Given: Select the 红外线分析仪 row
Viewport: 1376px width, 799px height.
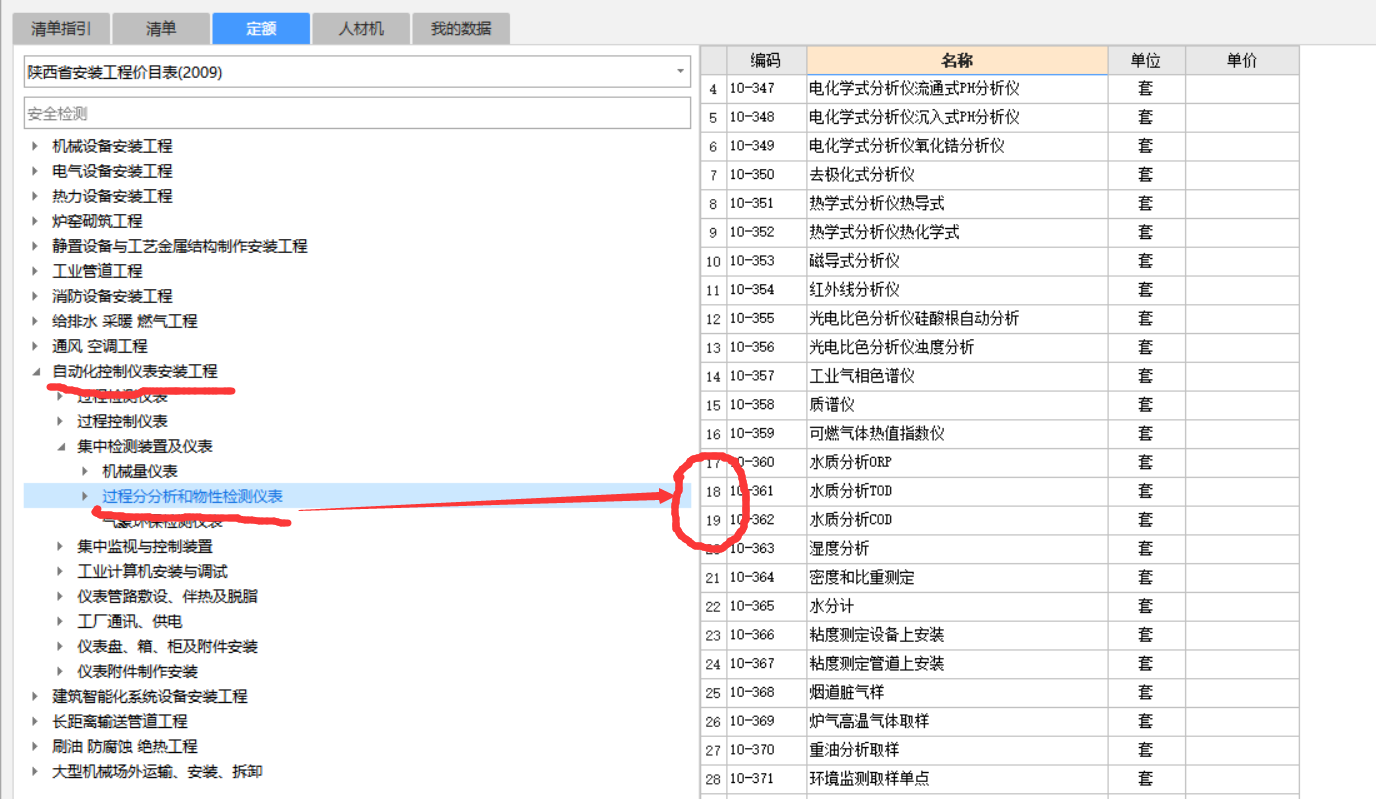Looking at the screenshot, I should coord(1000,290).
